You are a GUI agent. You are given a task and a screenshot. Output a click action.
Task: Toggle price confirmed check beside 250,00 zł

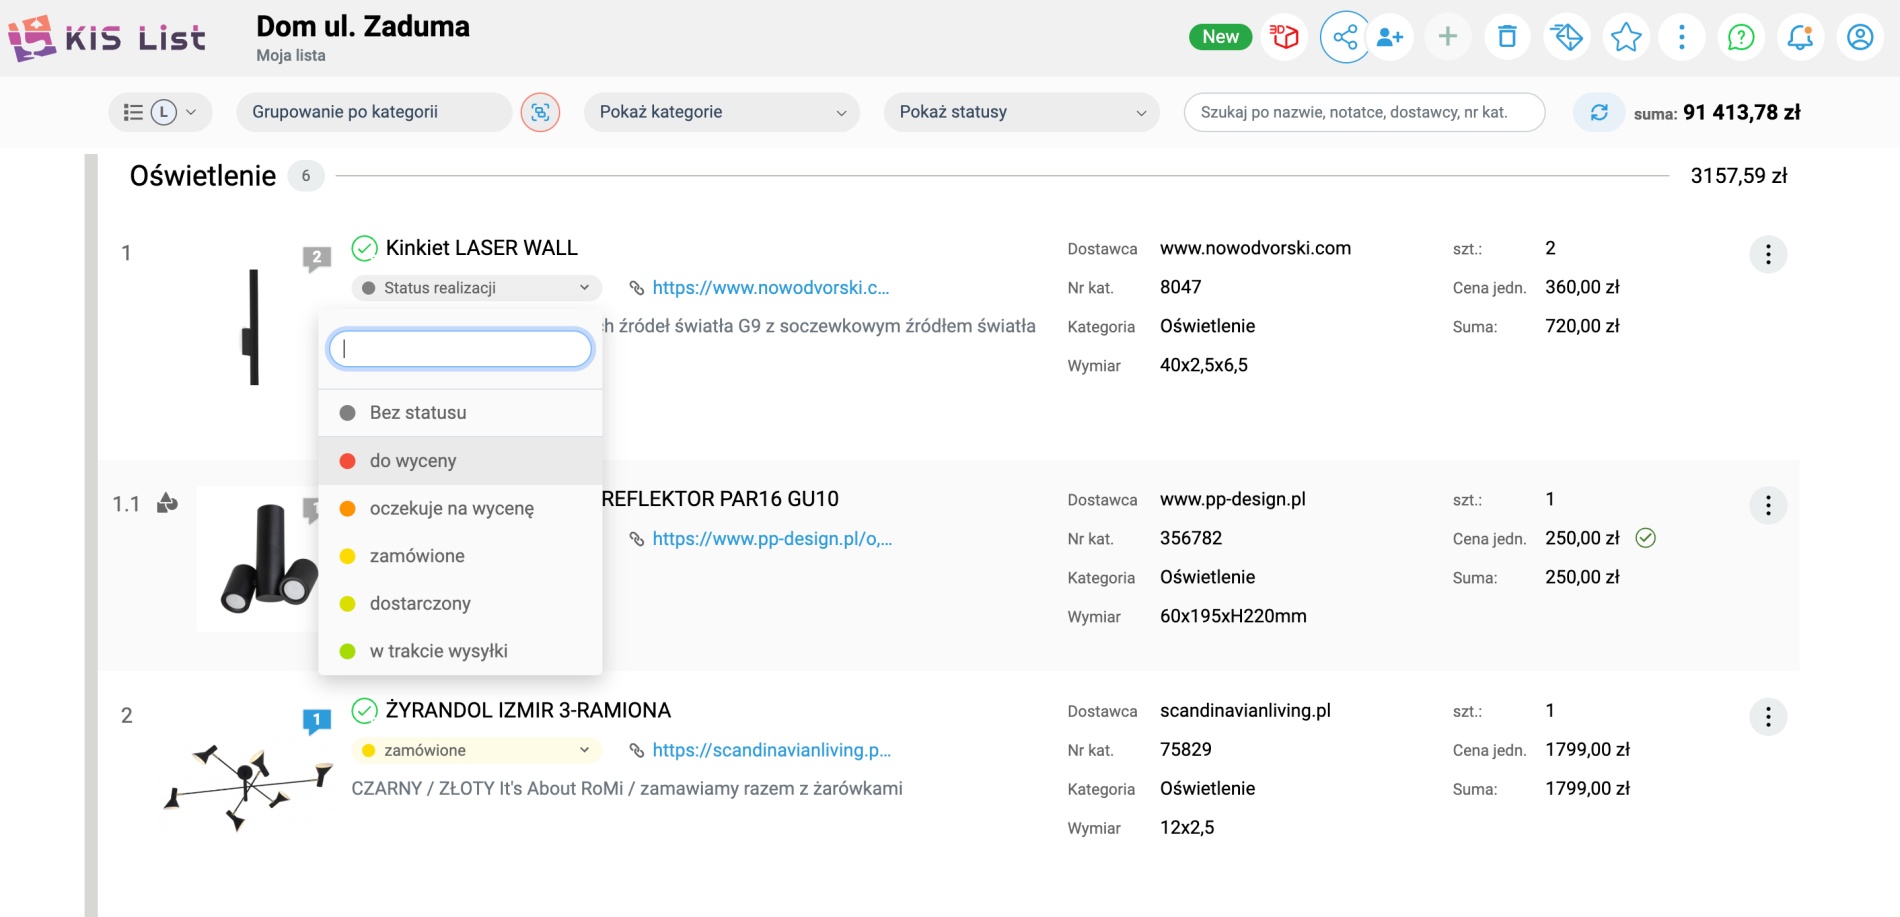point(1646,538)
